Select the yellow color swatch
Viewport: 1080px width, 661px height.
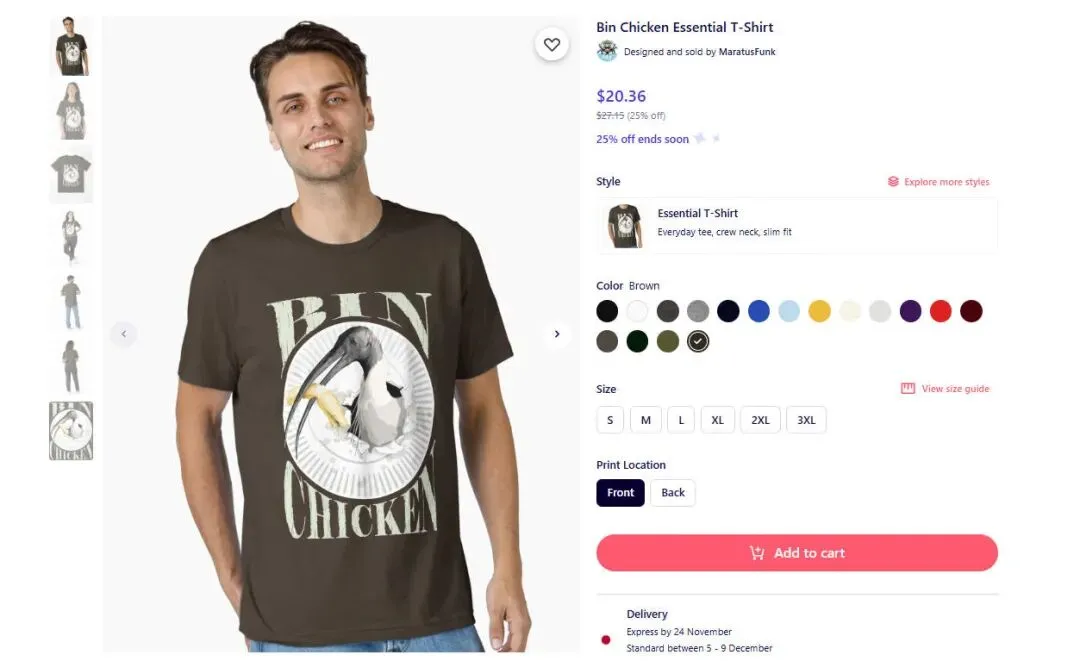tap(819, 311)
